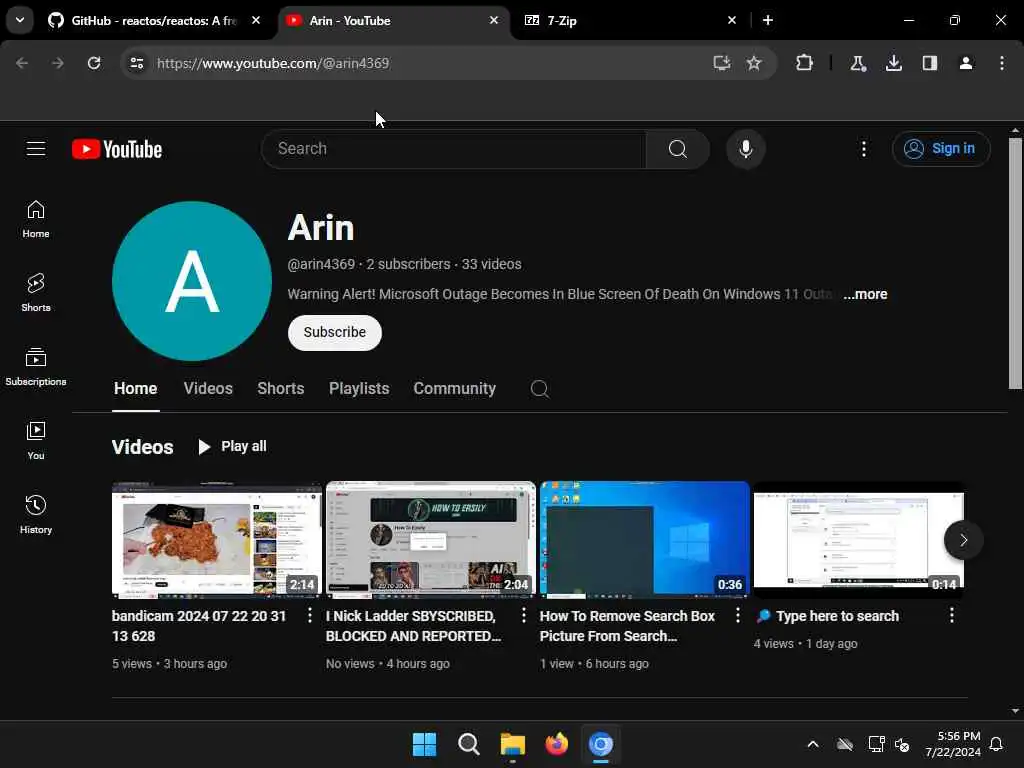Switch to GitHub reactos tab
The height and width of the screenshot is (768, 1024).
coord(155,20)
